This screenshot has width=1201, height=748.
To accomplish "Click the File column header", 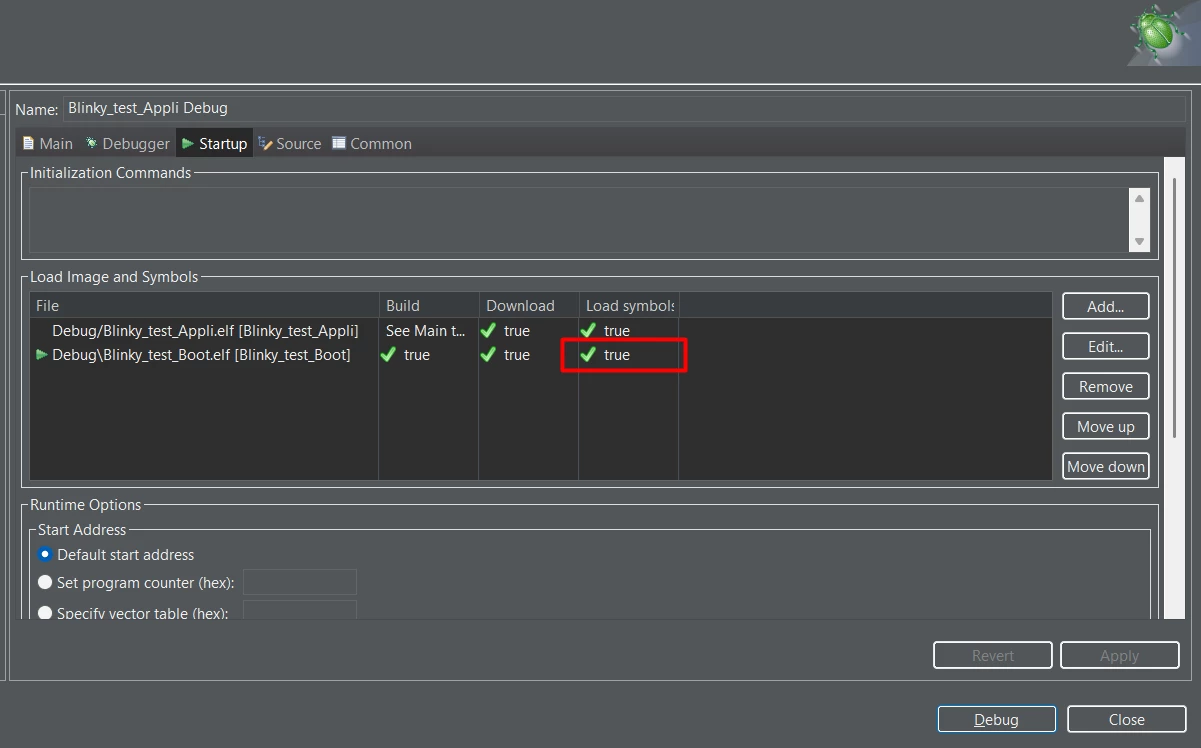I will [x=204, y=306].
